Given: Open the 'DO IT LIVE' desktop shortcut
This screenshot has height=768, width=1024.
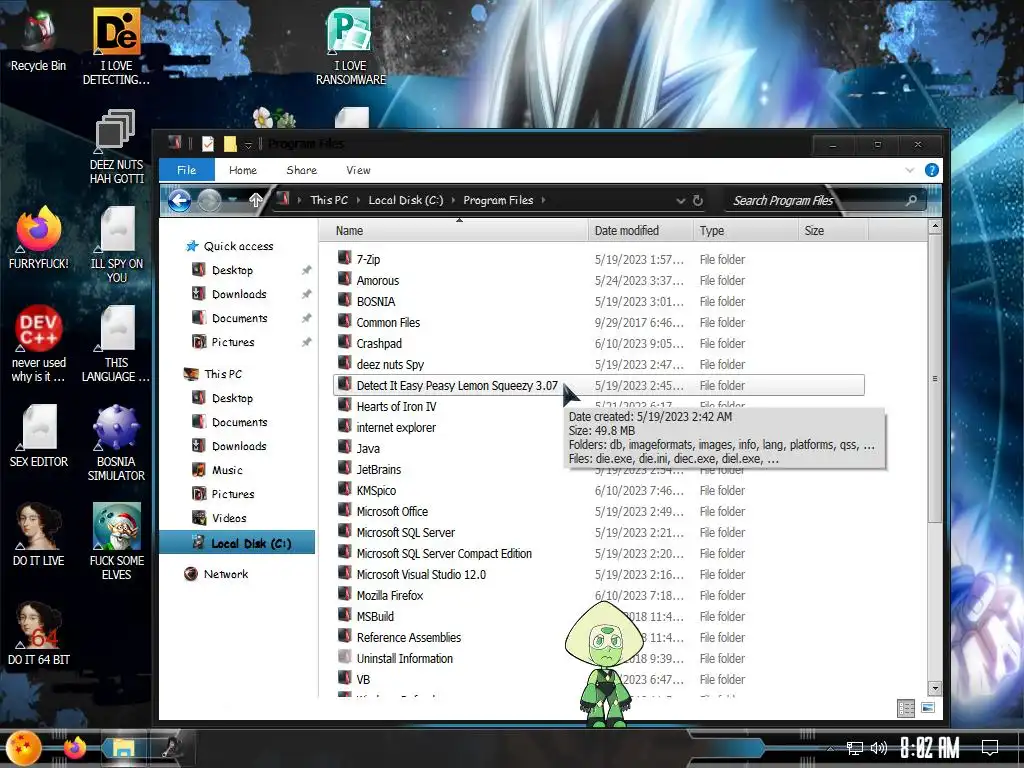Looking at the screenshot, I should (39, 534).
